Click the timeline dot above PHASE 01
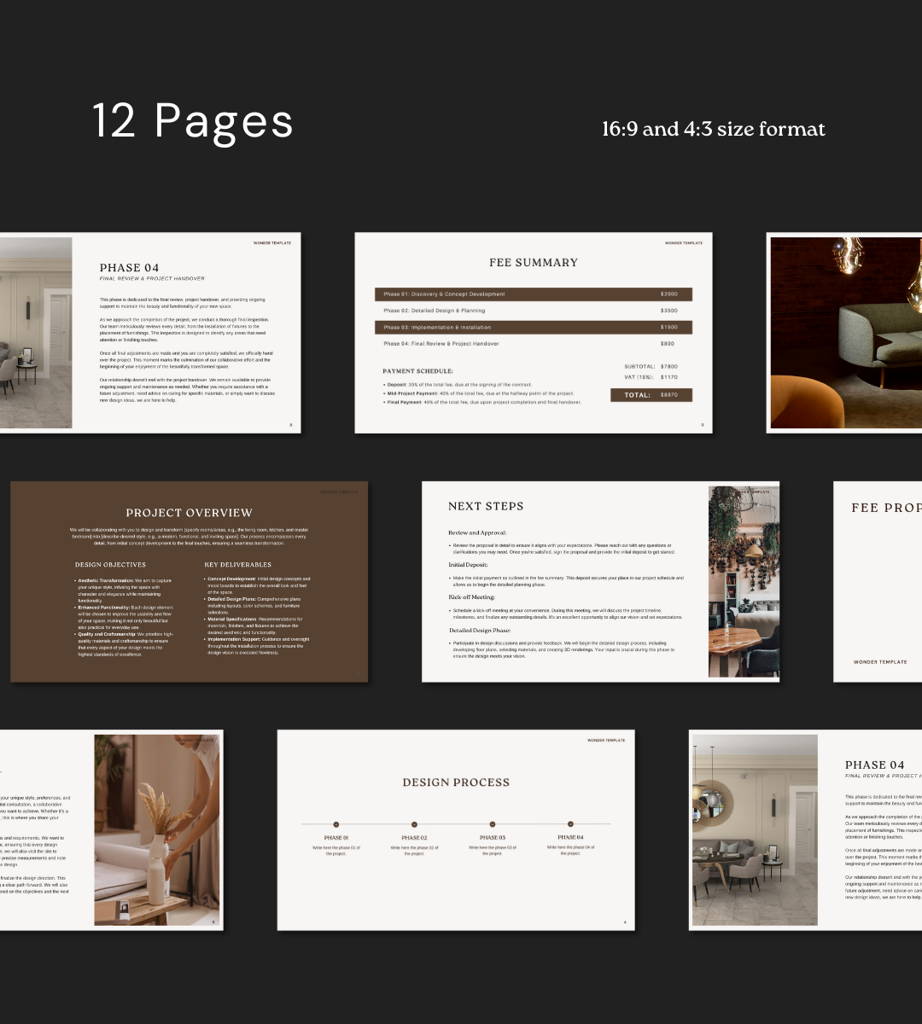Viewport: 922px width, 1024px height. click(x=336, y=824)
